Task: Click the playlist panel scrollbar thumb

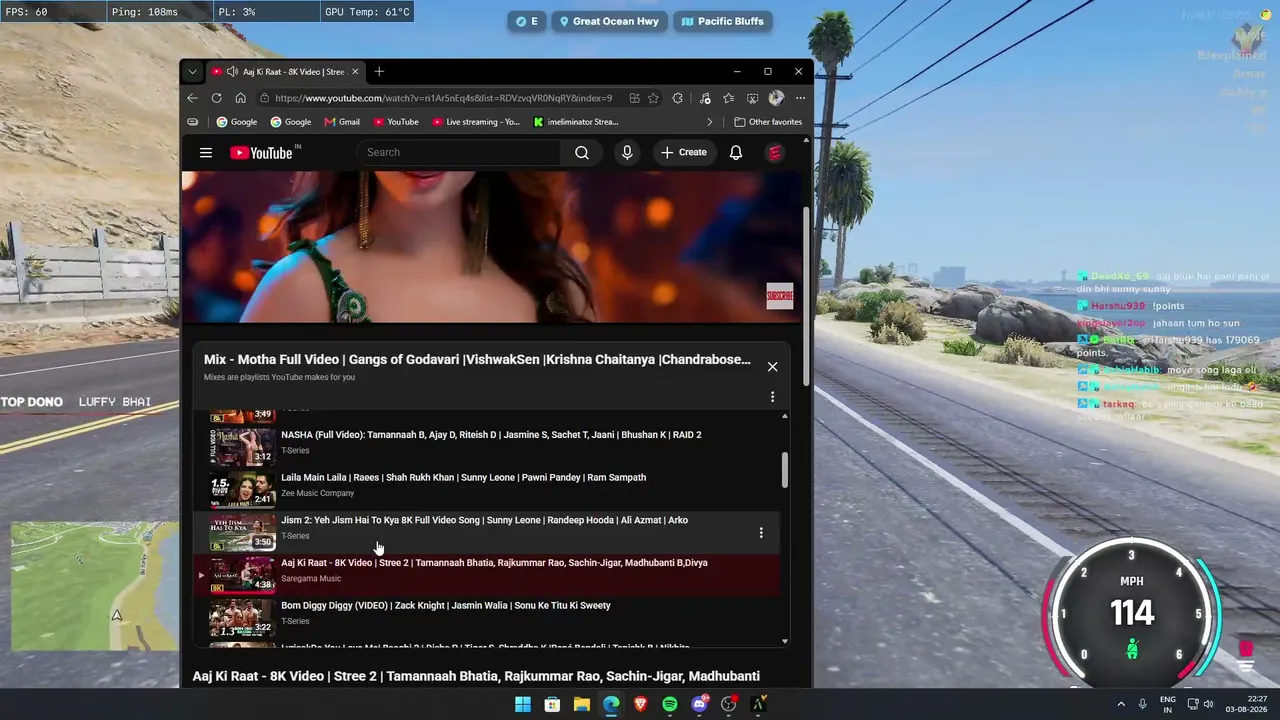Action: [x=785, y=469]
